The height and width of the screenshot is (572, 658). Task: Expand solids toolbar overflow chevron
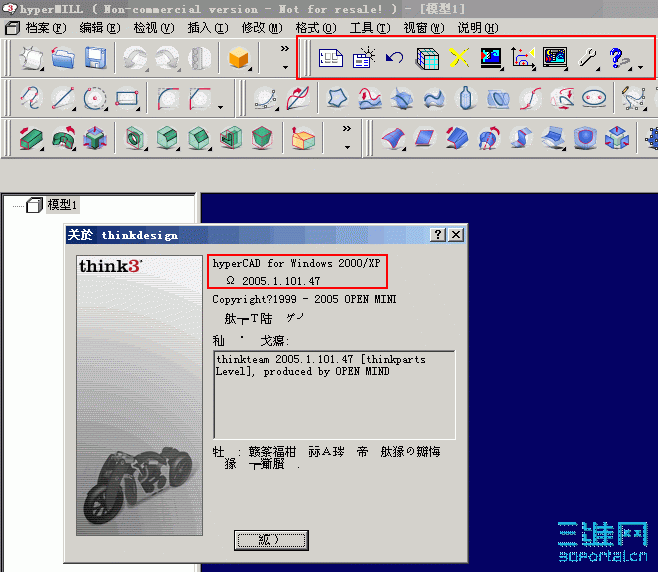(347, 129)
